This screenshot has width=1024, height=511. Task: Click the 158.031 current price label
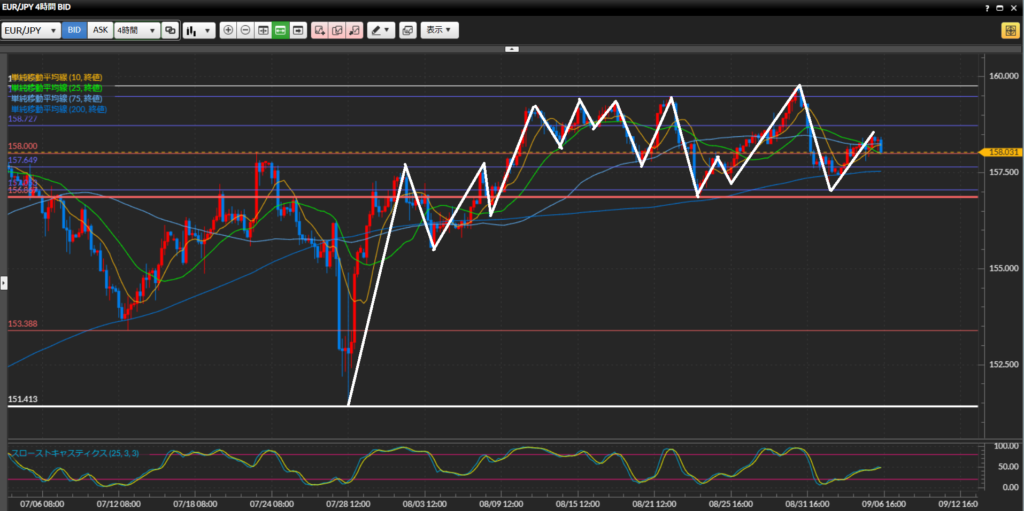1001,152
